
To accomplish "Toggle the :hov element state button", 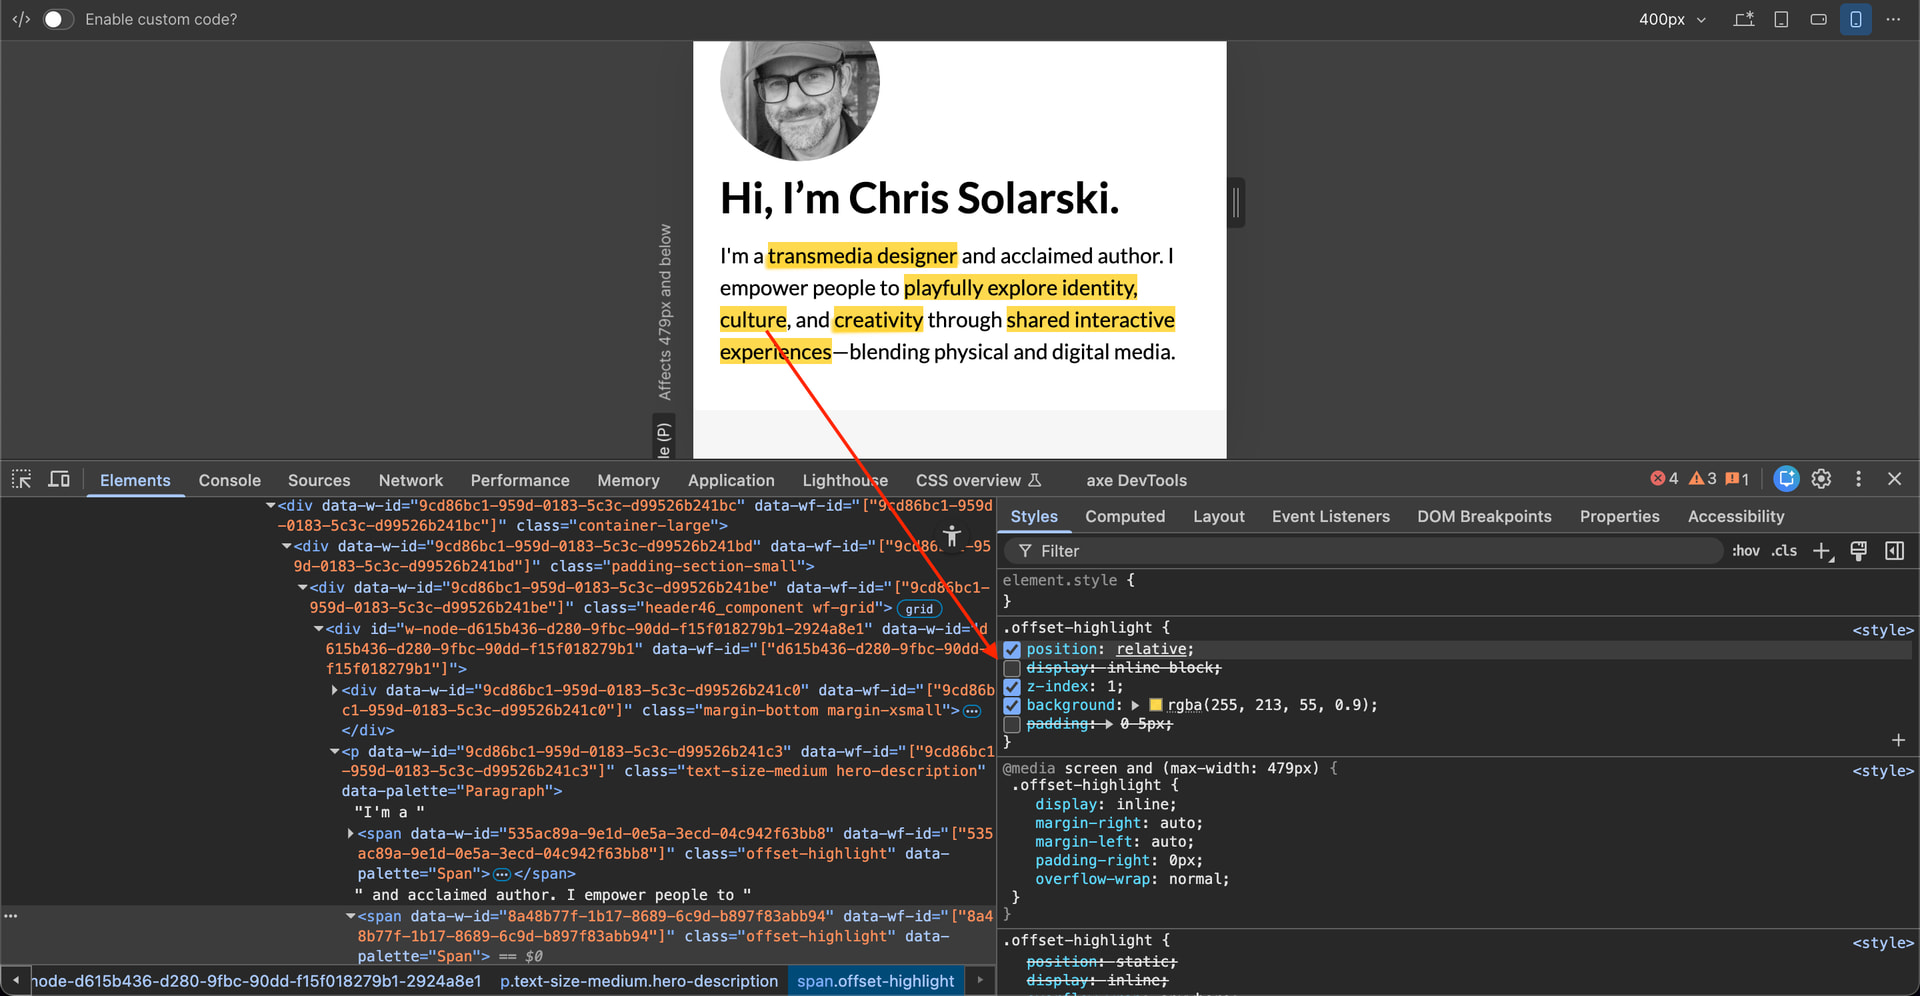I will tap(1746, 551).
